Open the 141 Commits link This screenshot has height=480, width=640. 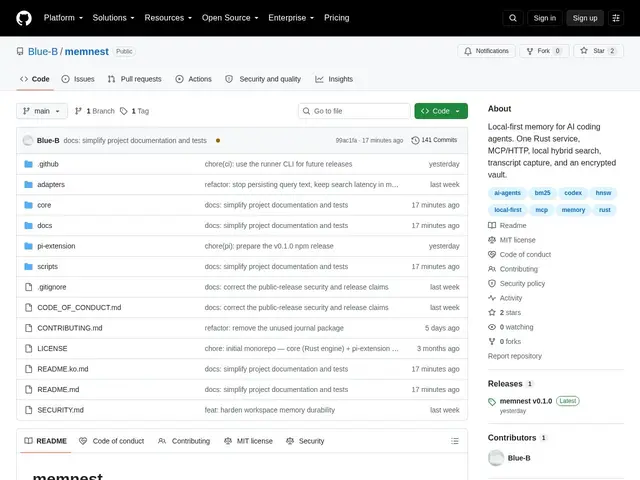[x=434, y=140]
